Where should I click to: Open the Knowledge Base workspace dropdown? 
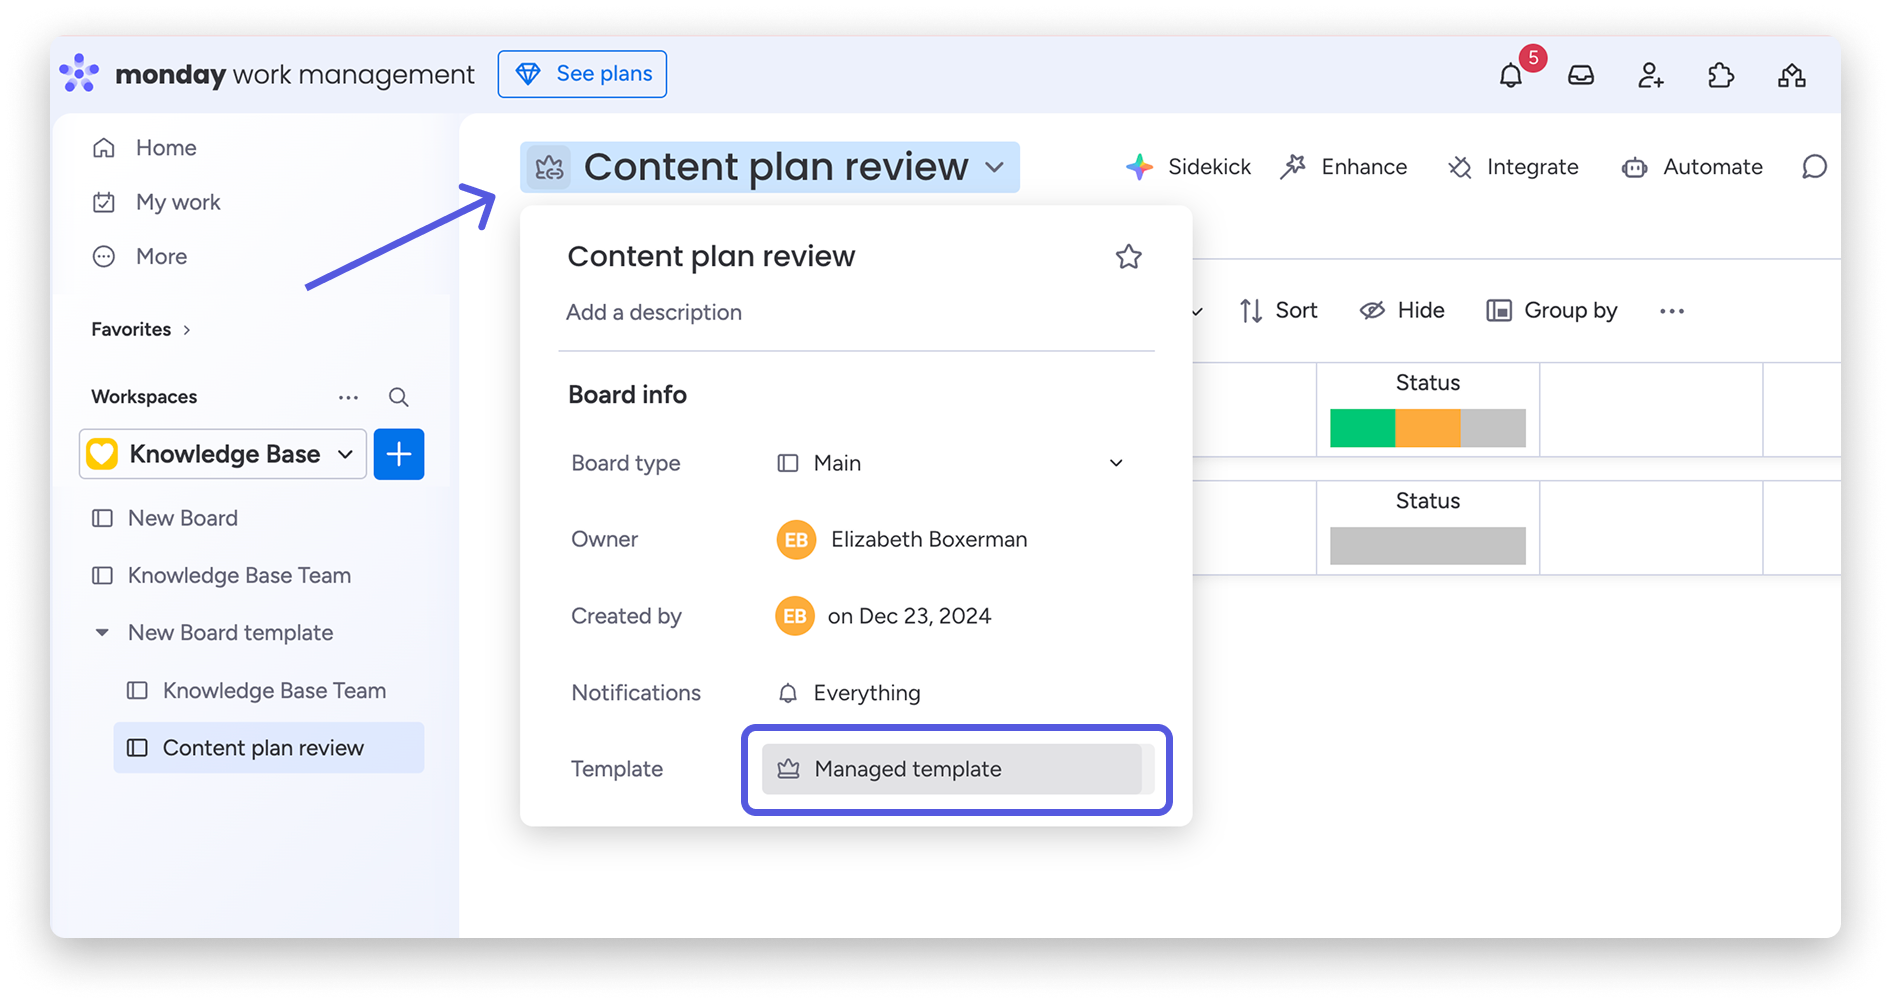(223, 454)
